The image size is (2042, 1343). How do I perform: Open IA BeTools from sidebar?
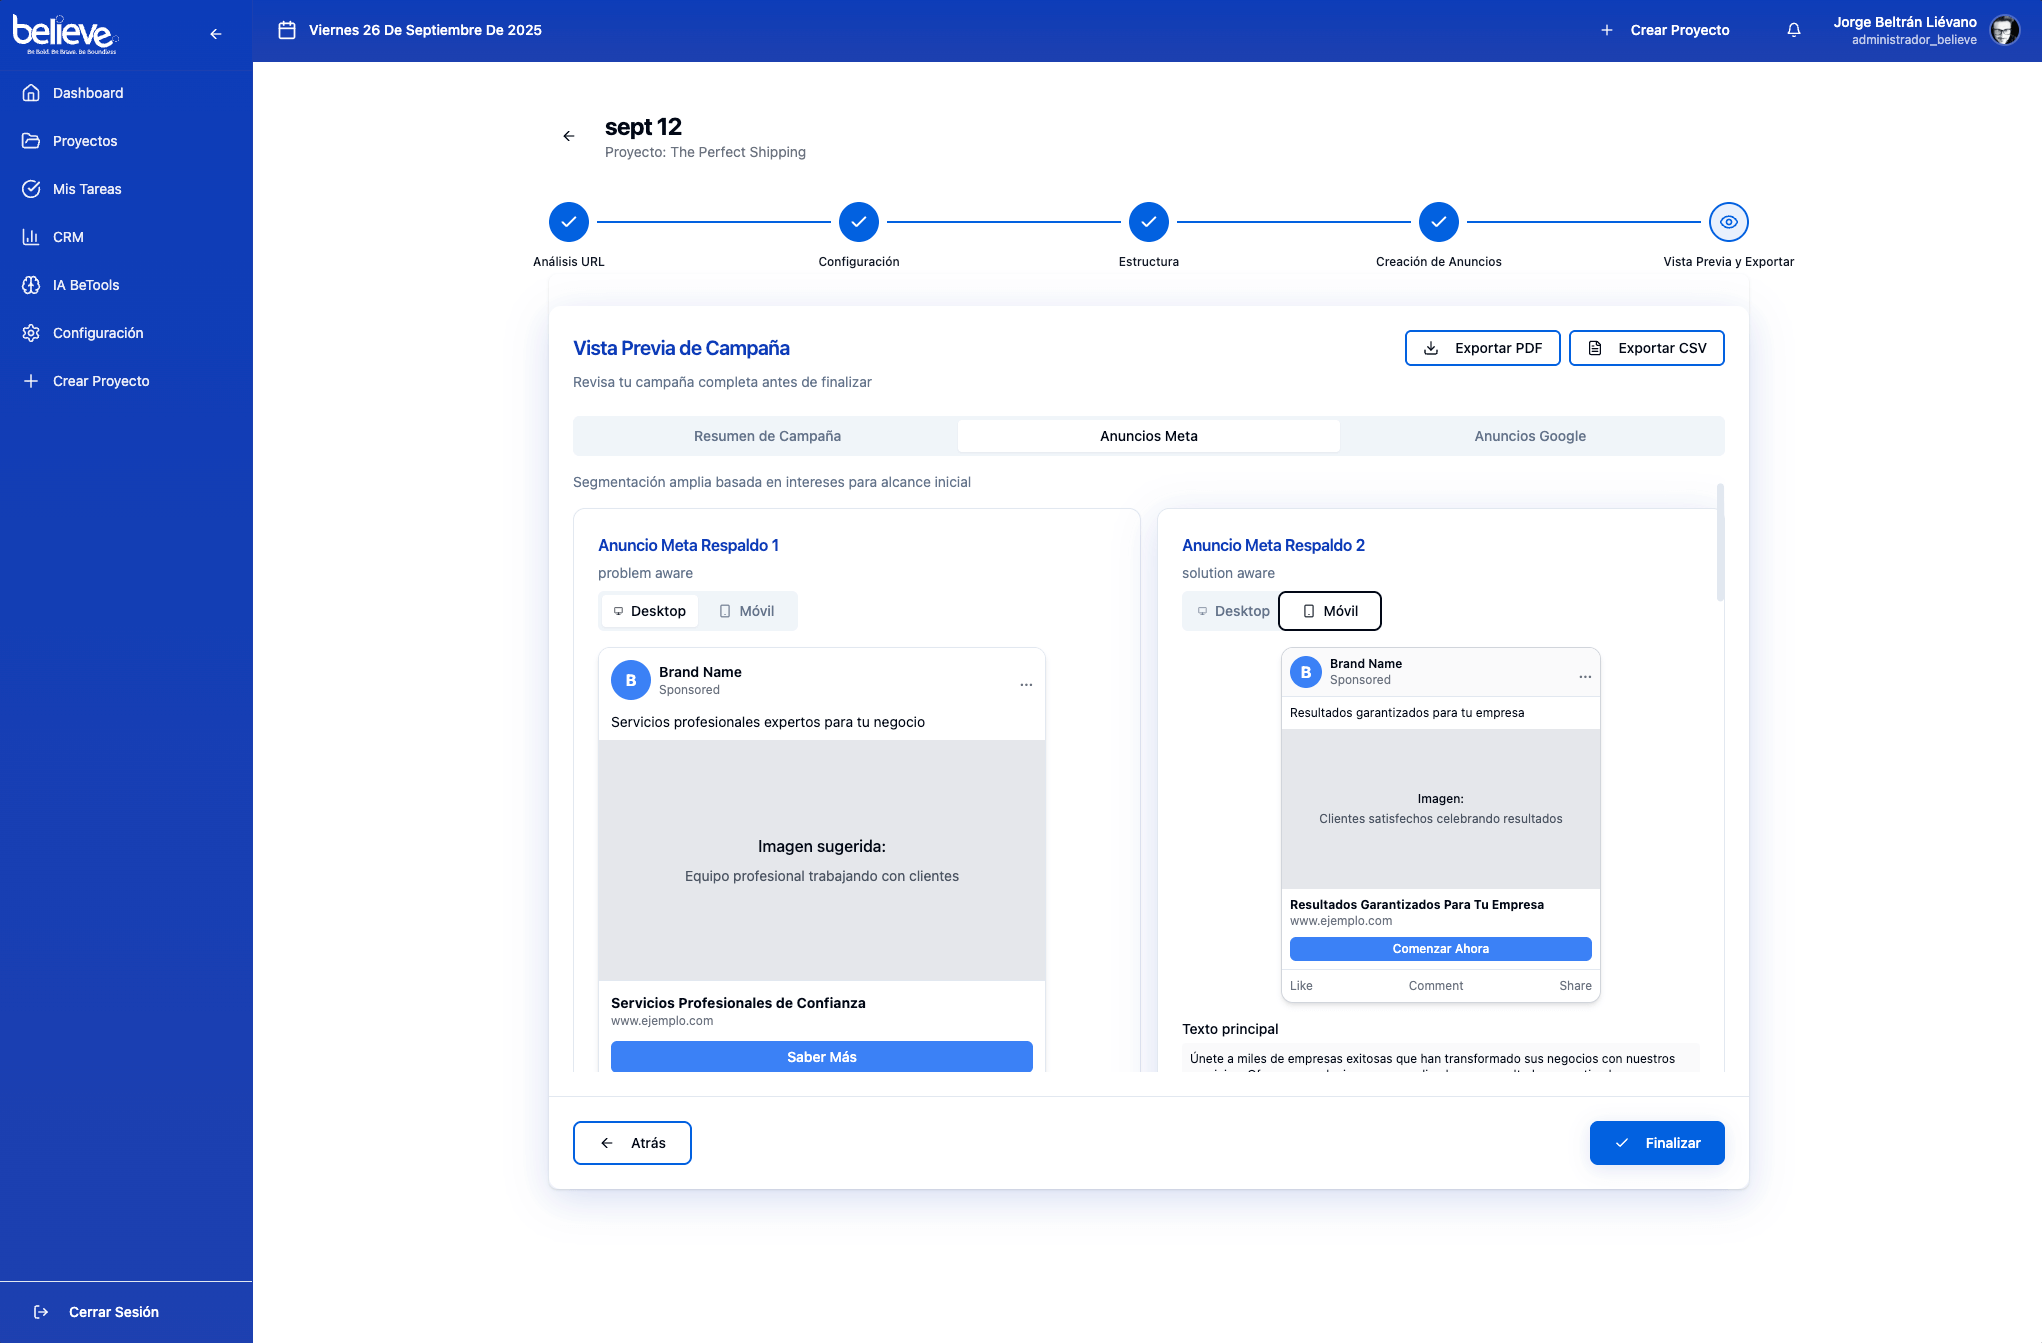pyautogui.click(x=86, y=285)
